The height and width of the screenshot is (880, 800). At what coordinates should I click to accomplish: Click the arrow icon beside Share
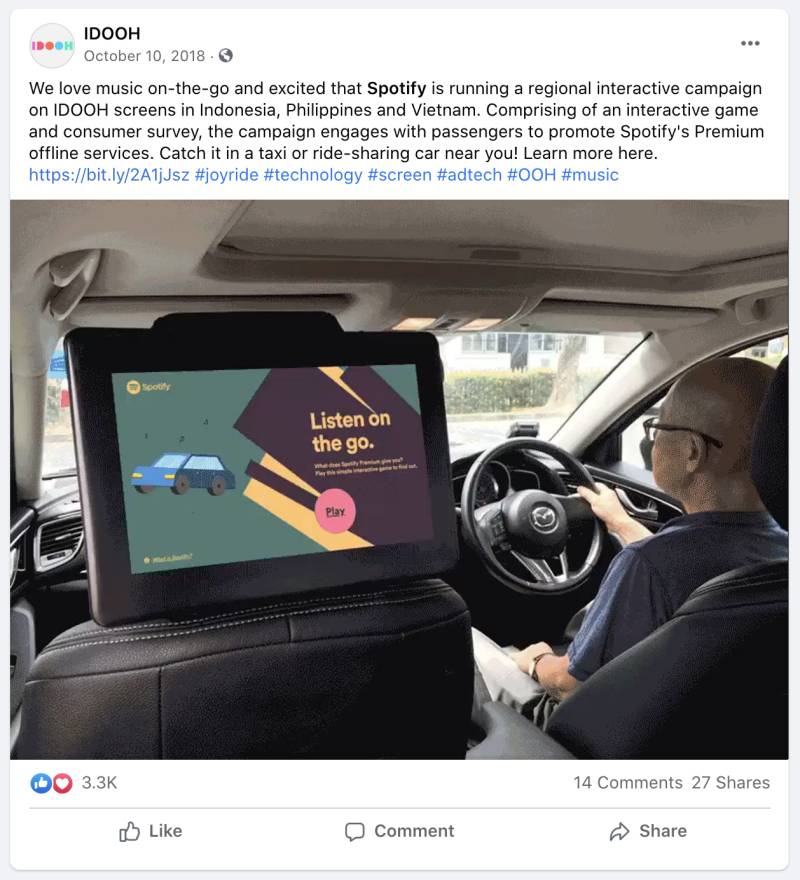tap(619, 831)
